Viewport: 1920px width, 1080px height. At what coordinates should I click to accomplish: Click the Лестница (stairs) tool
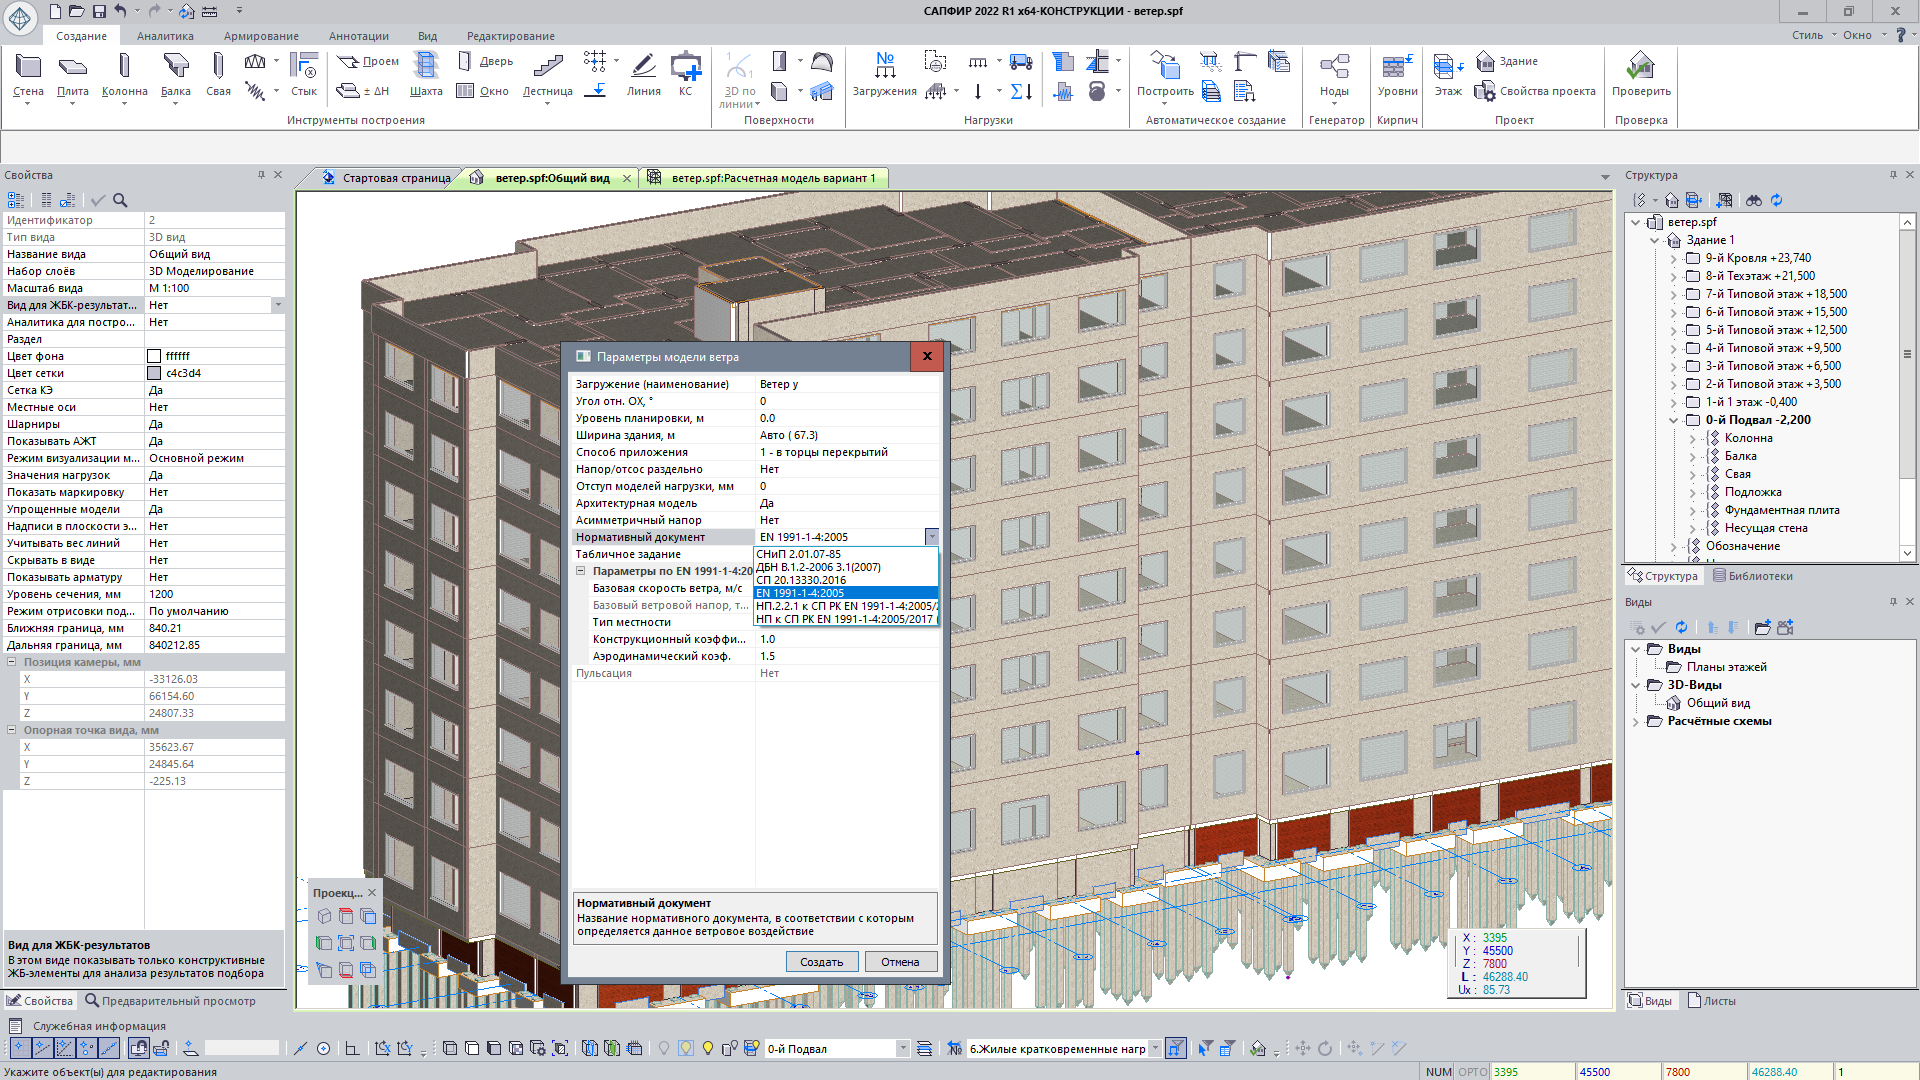[x=547, y=68]
